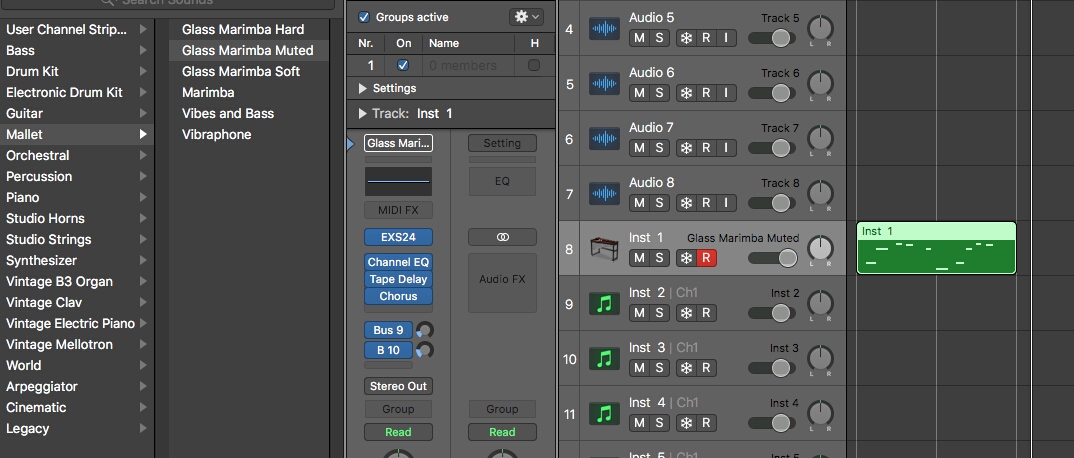Freeze the Audio 5 track with snowflake button

coord(686,38)
